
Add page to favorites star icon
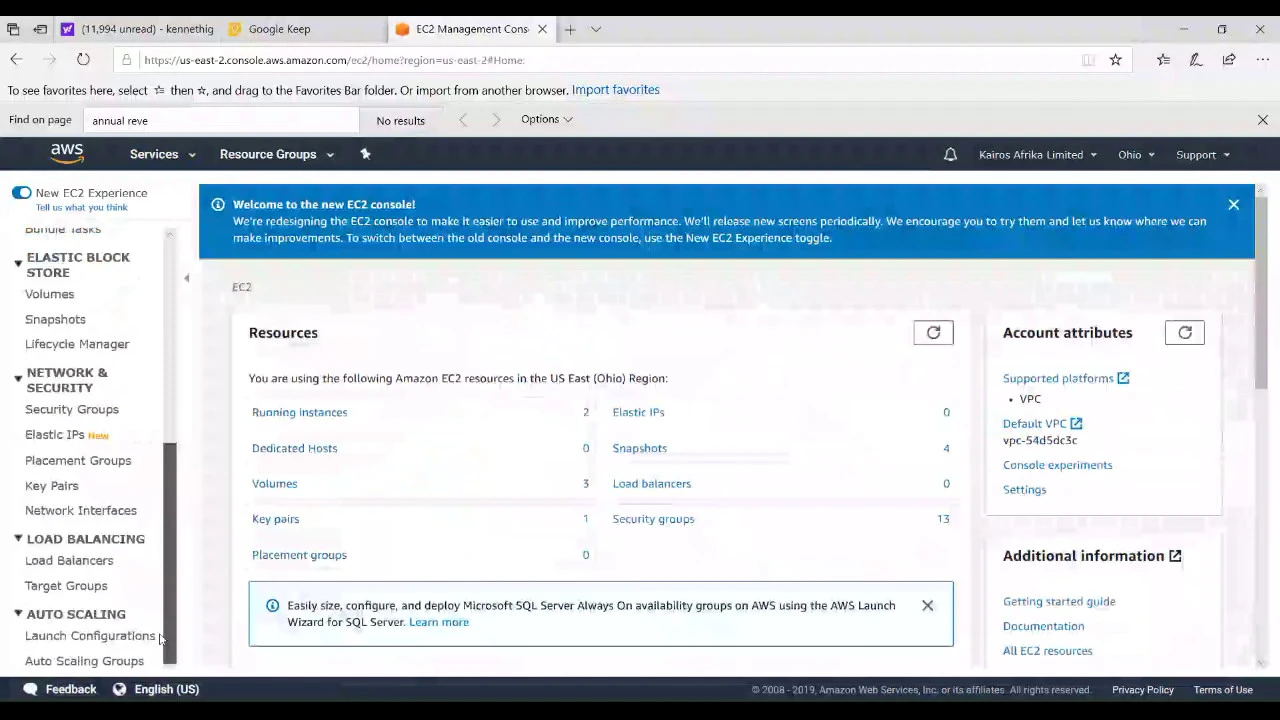click(1115, 60)
